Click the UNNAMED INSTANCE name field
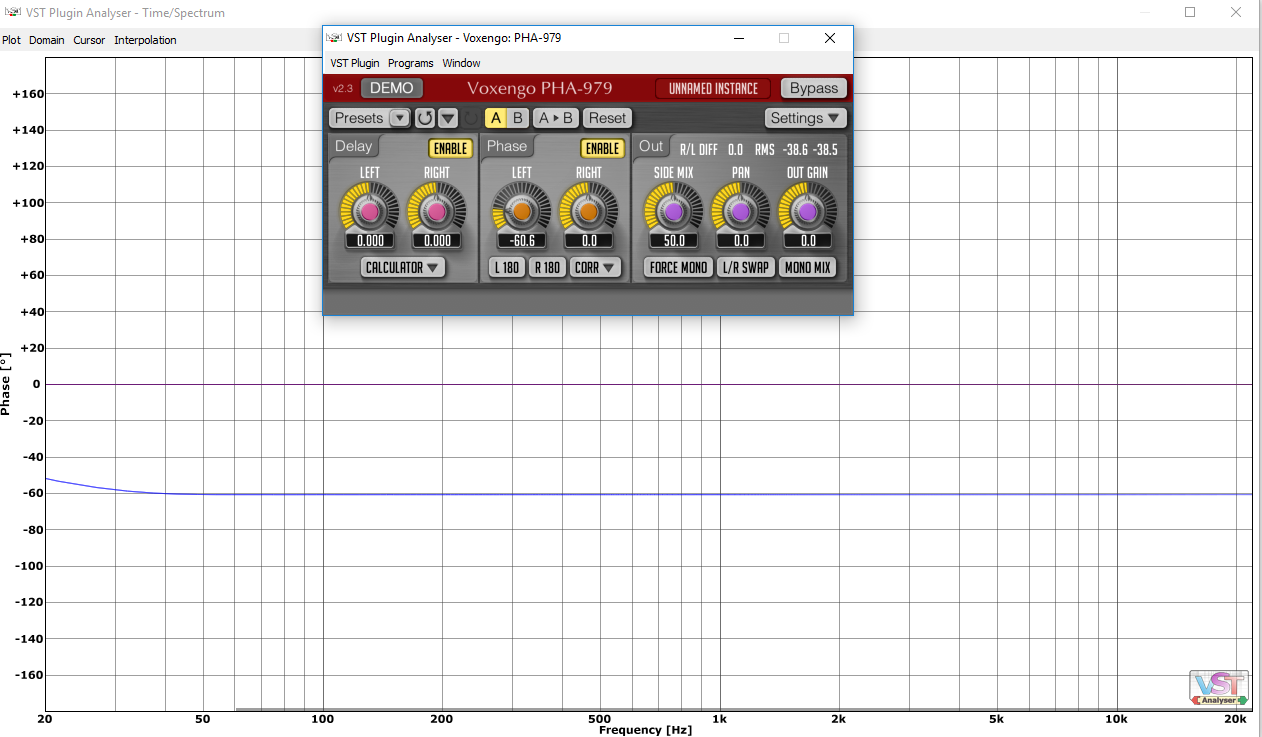 click(x=713, y=88)
